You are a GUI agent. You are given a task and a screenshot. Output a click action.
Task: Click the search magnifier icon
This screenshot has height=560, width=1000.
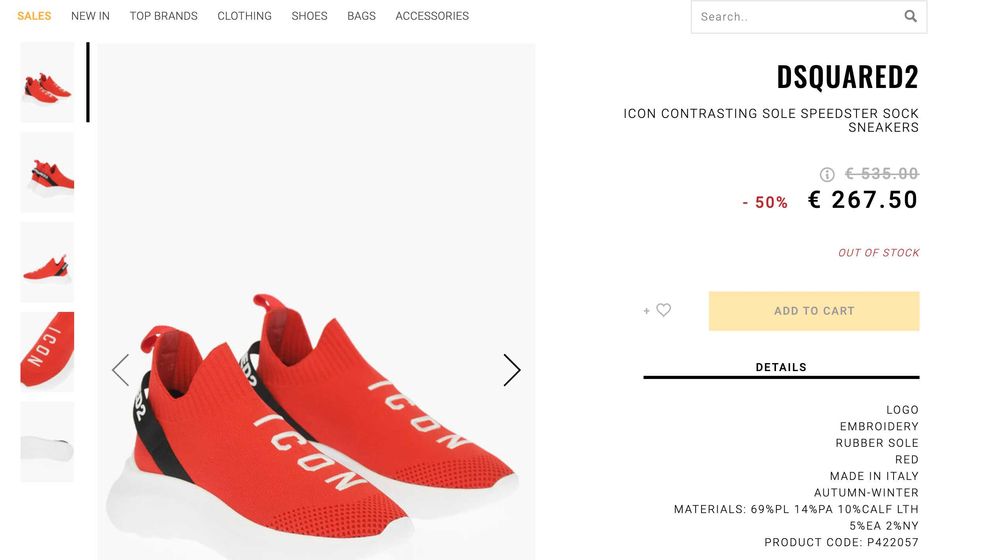click(x=910, y=16)
